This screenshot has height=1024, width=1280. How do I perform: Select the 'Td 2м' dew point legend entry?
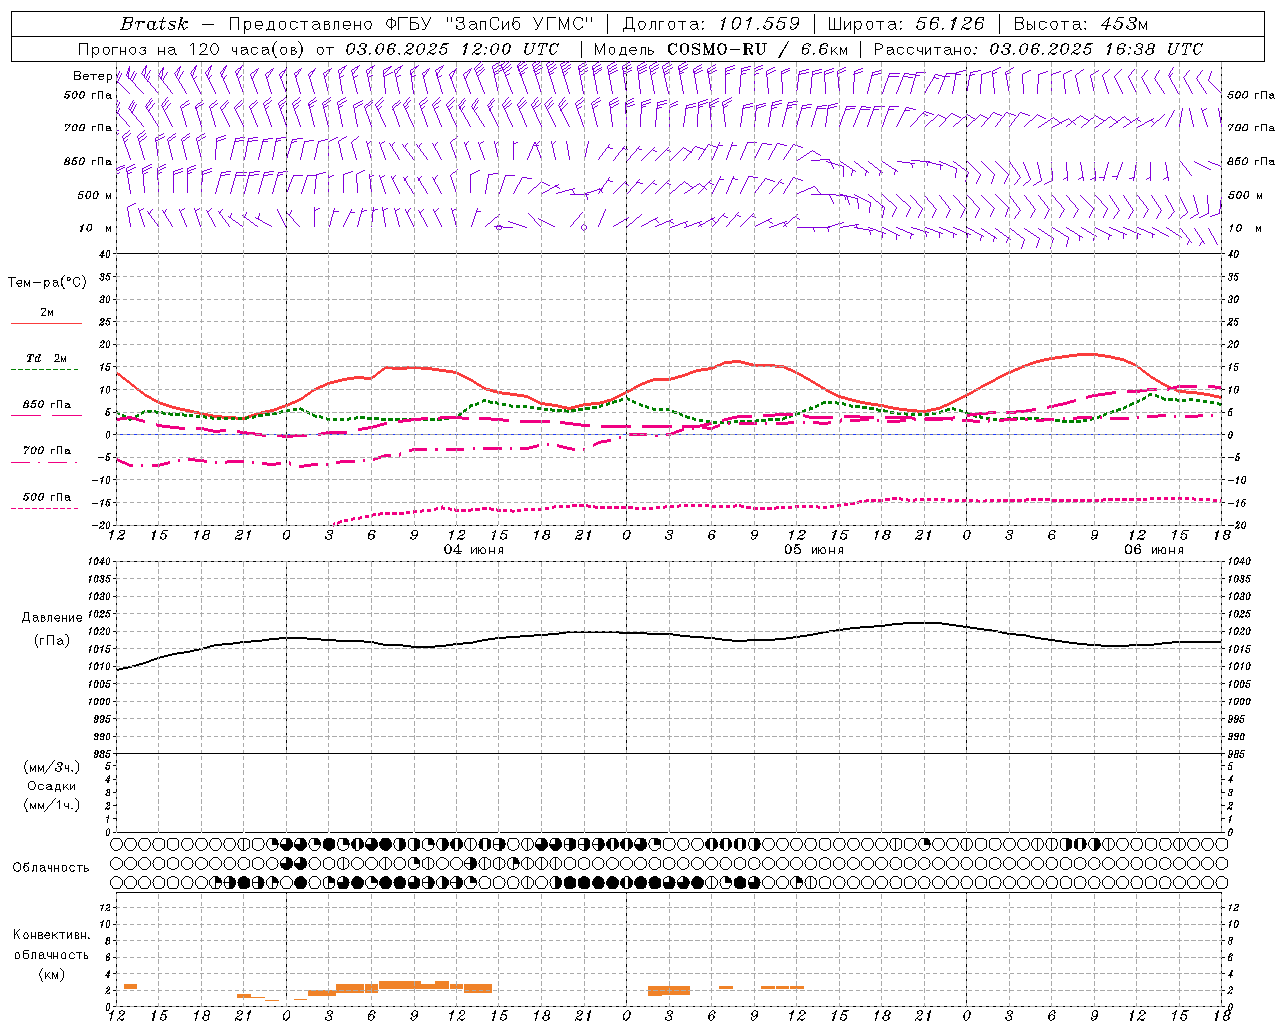click(47, 358)
